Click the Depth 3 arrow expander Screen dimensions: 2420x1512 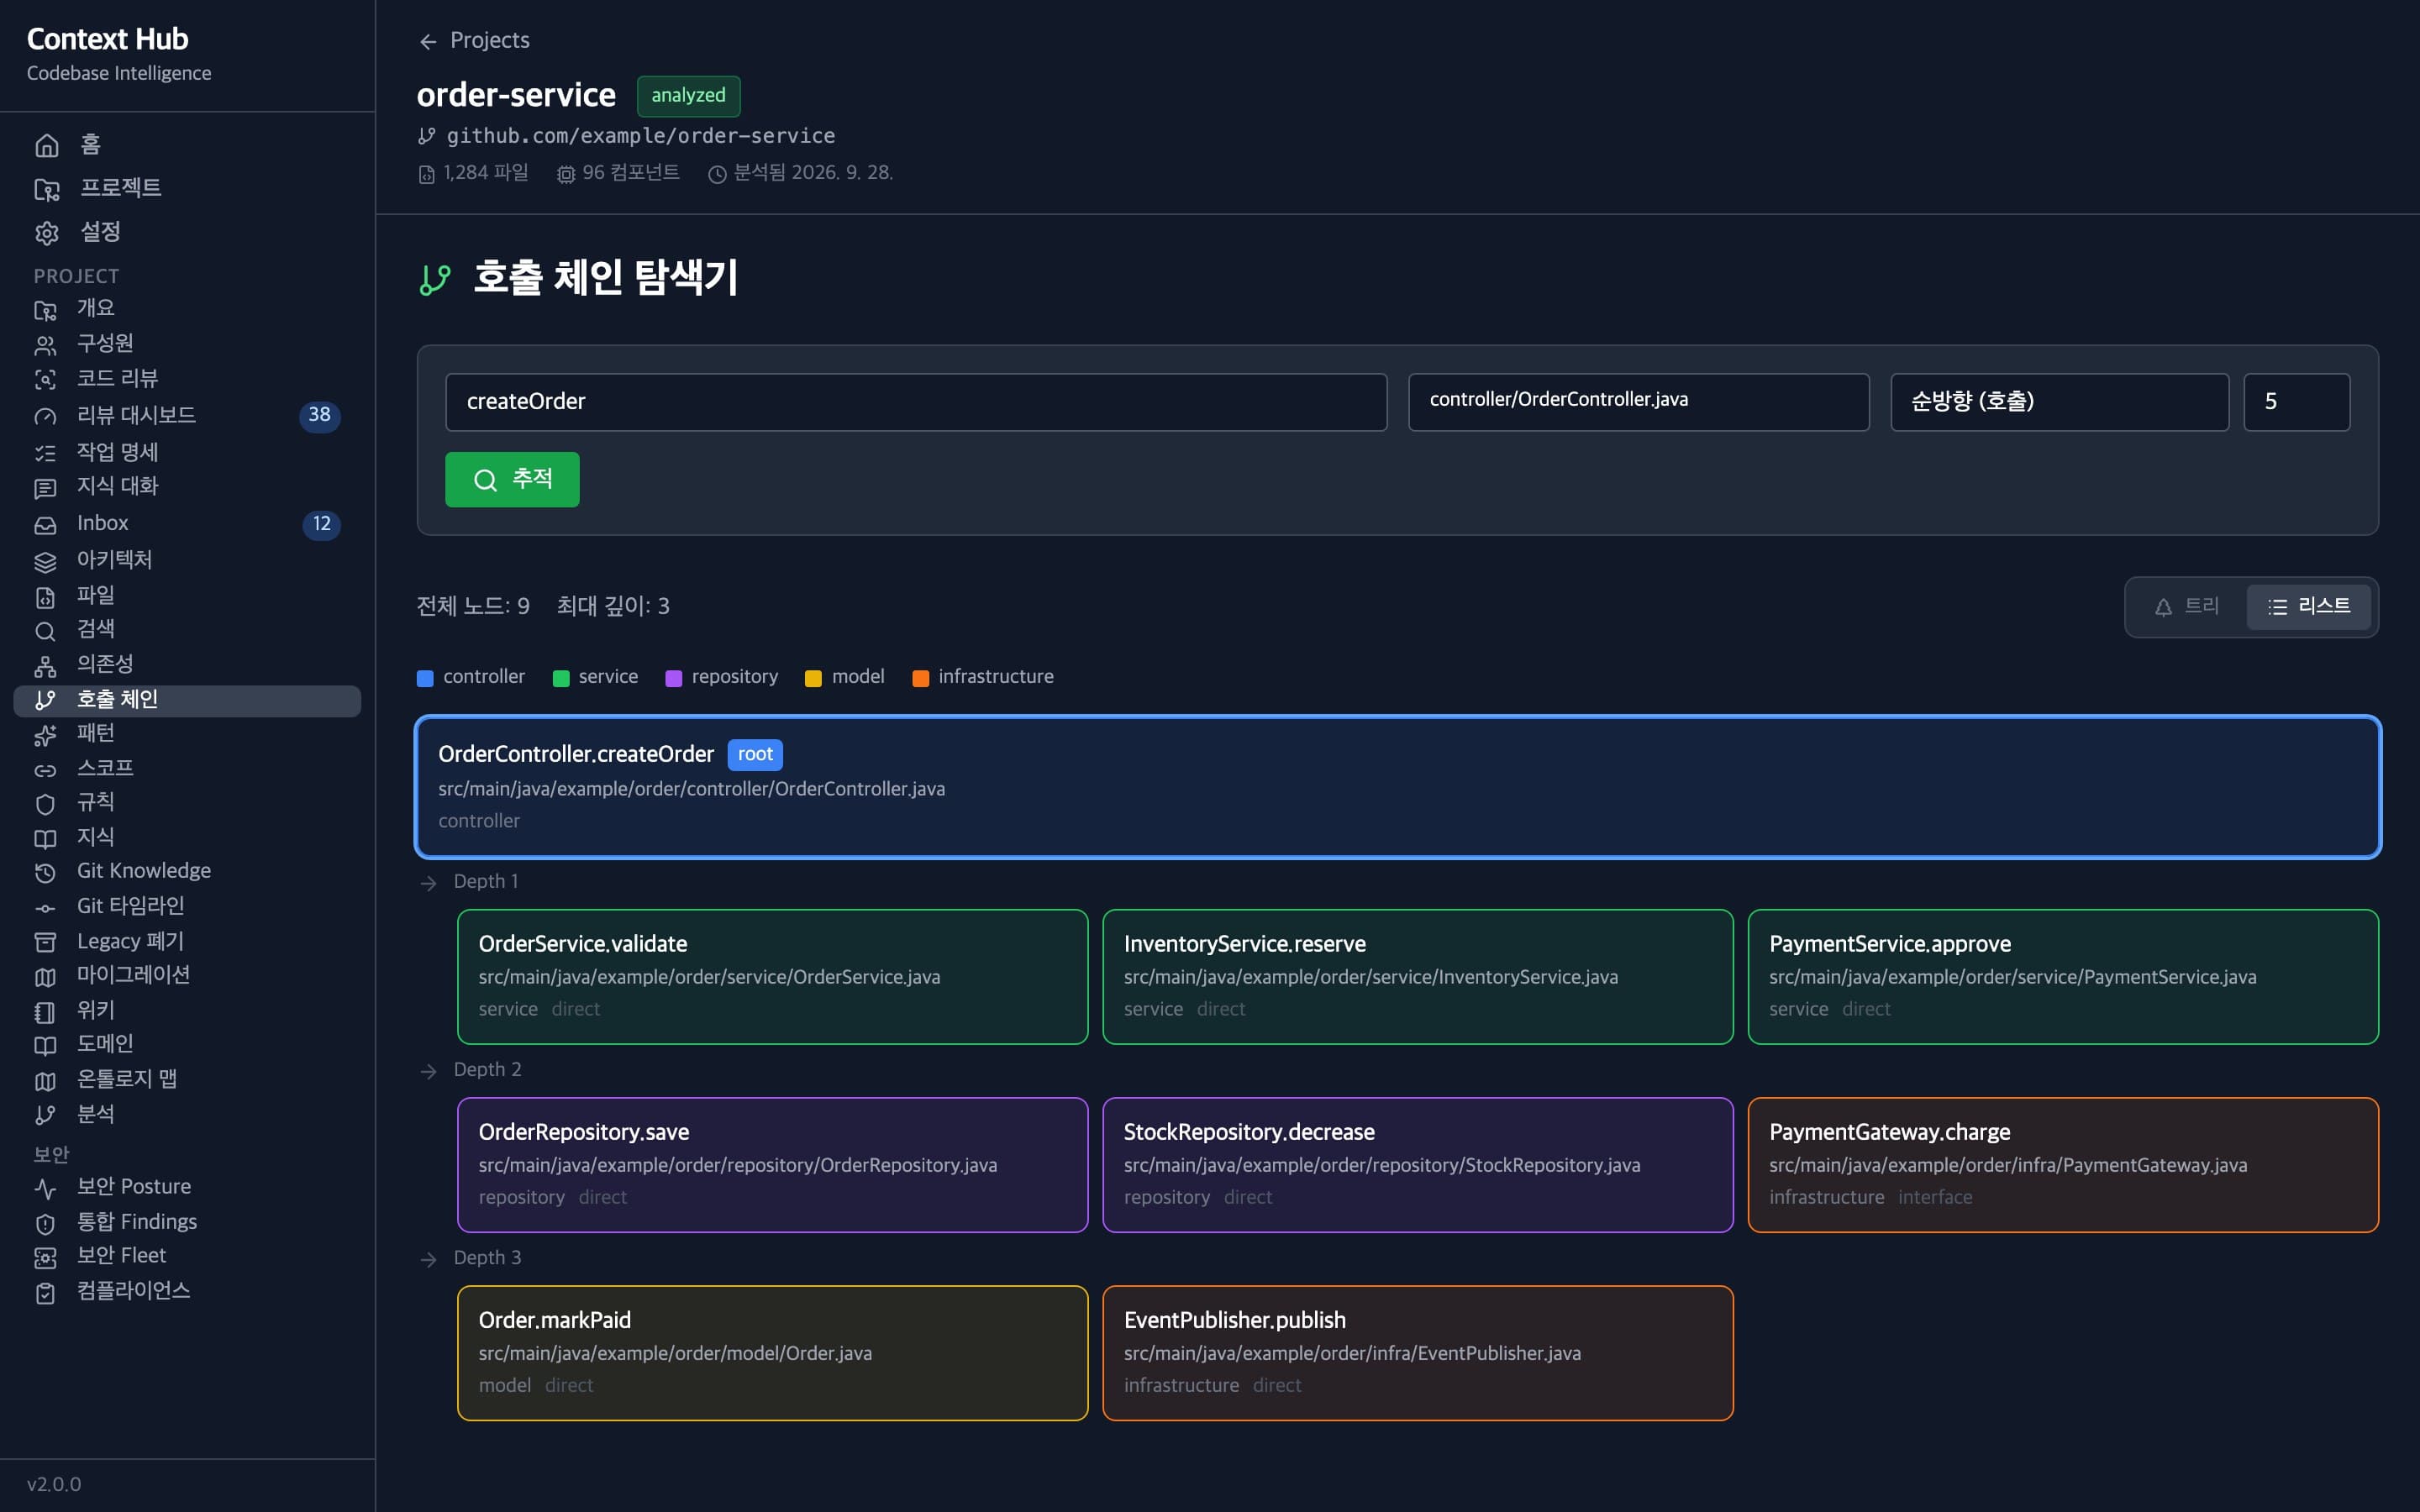[429, 1259]
